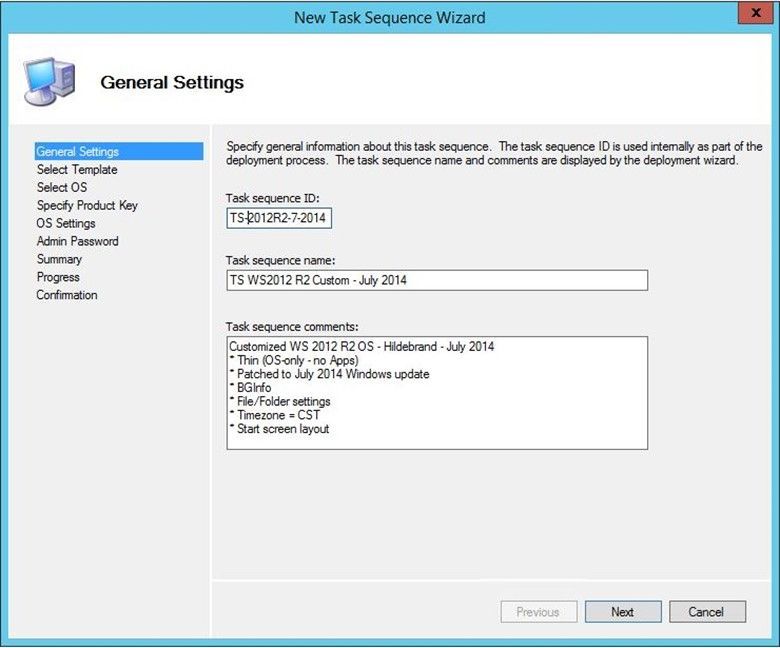780x648 pixels.
Task: Click the 'Task sequence ID:' label
Action: (x=273, y=198)
